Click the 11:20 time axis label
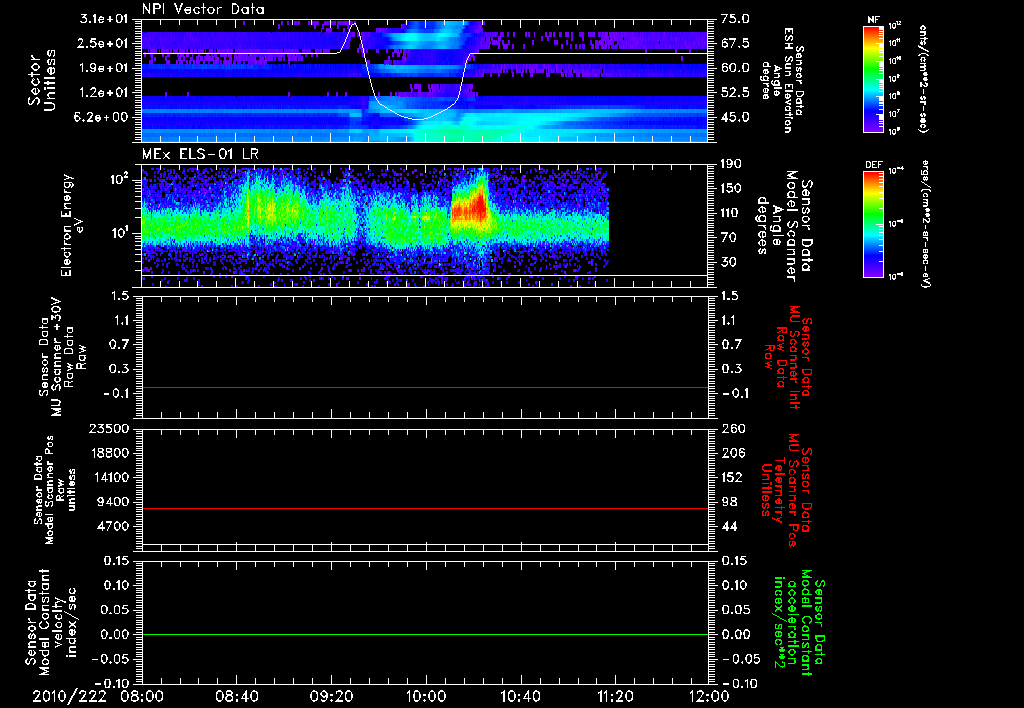This screenshot has height=708, width=1024. pos(615,697)
